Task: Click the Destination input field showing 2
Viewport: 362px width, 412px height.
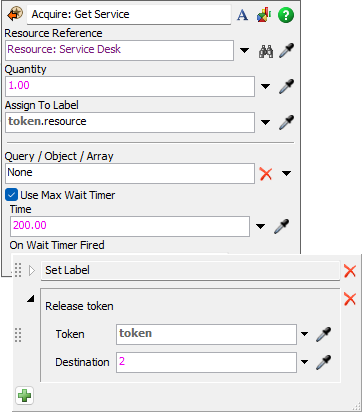Action: coord(206,362)
